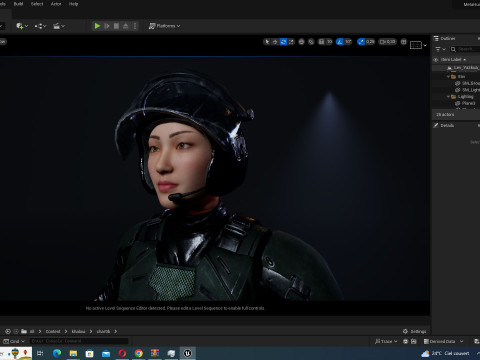Select the Plane3 actor in Outliner
480x360 pixels.
pos(456,103)
